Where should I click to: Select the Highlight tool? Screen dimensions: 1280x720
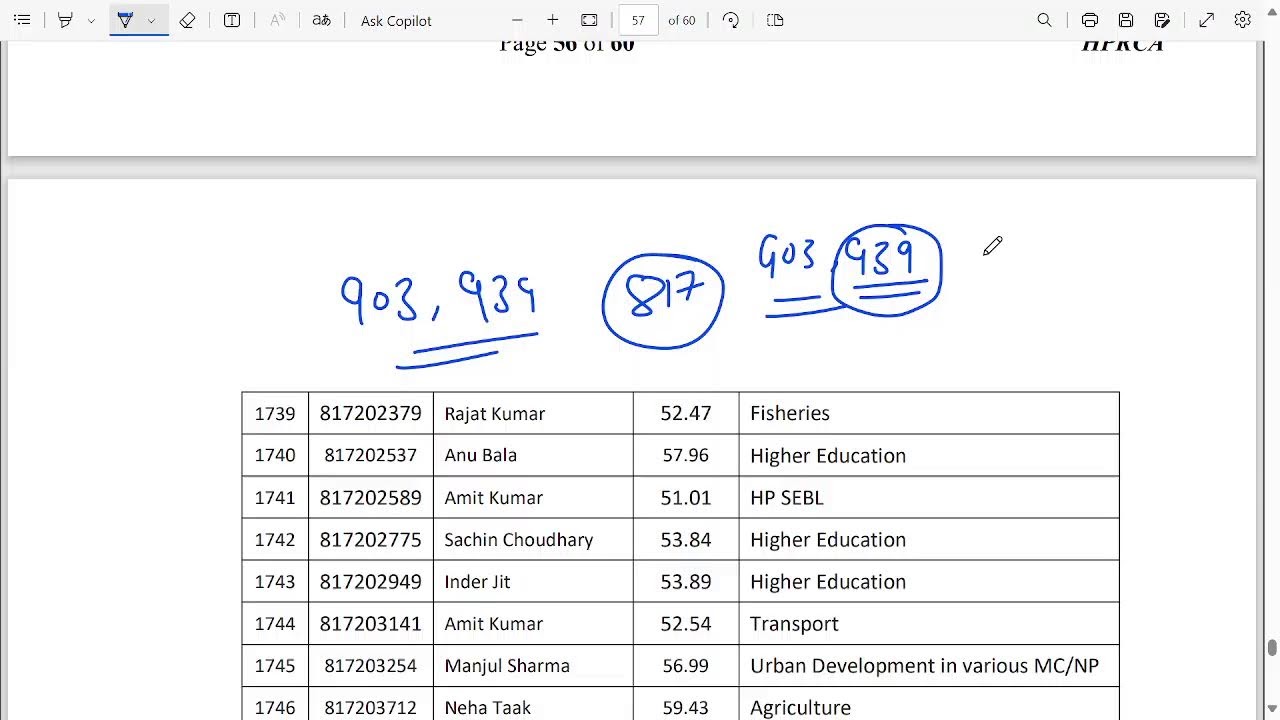click(65, 20)
